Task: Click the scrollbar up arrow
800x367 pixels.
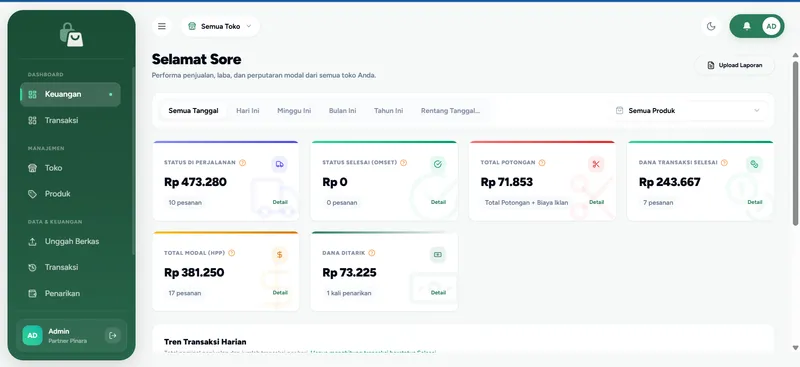Action: click(795, 55)
